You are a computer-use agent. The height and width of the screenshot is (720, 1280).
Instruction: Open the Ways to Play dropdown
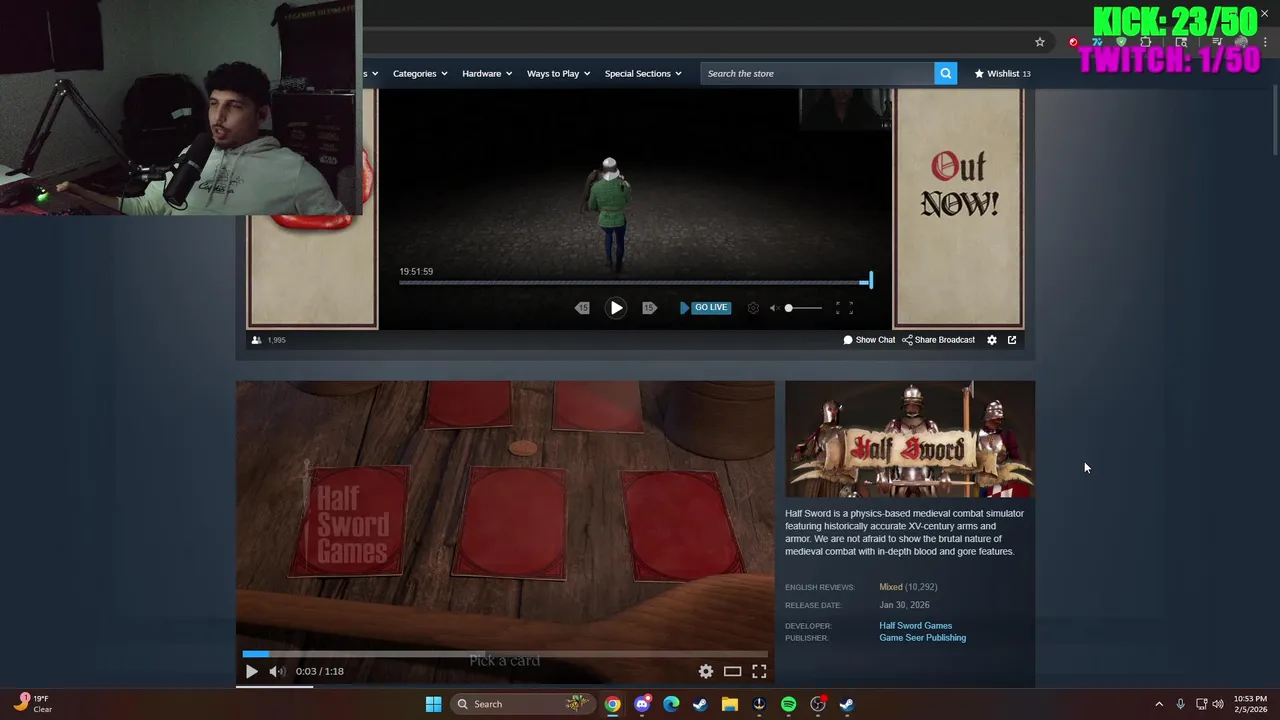558,73
